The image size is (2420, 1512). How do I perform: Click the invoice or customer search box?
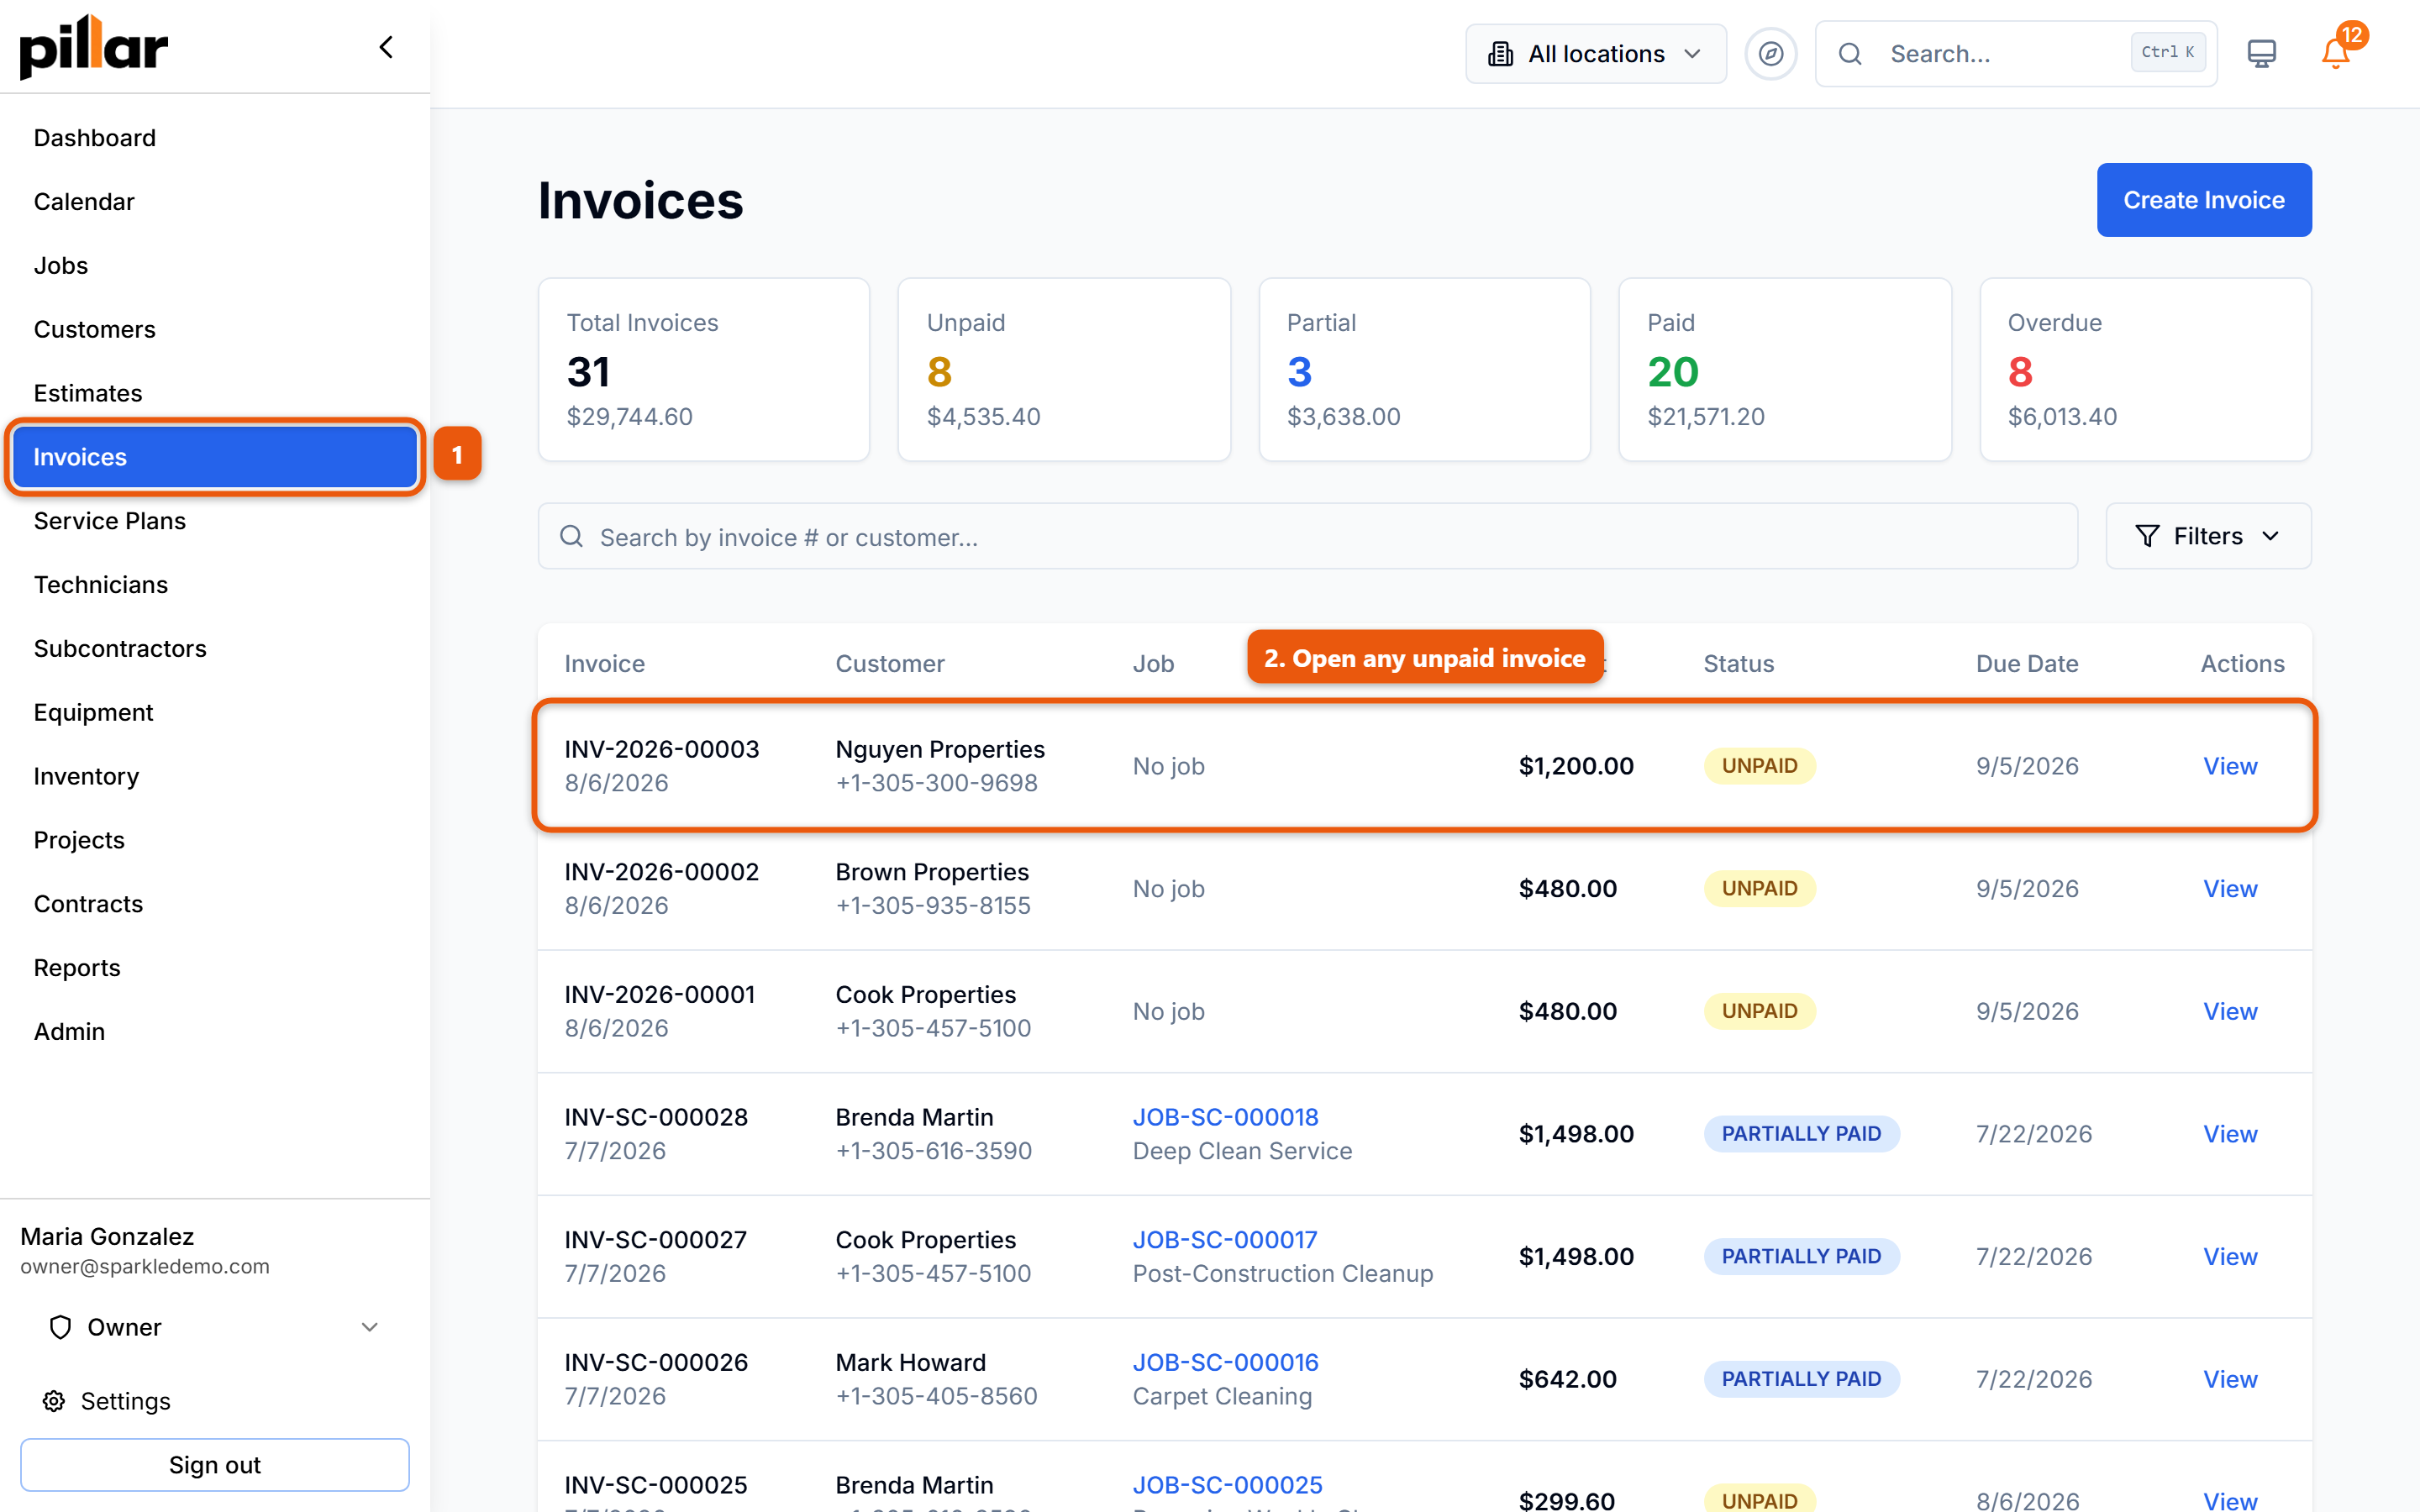click(1307, 537)
